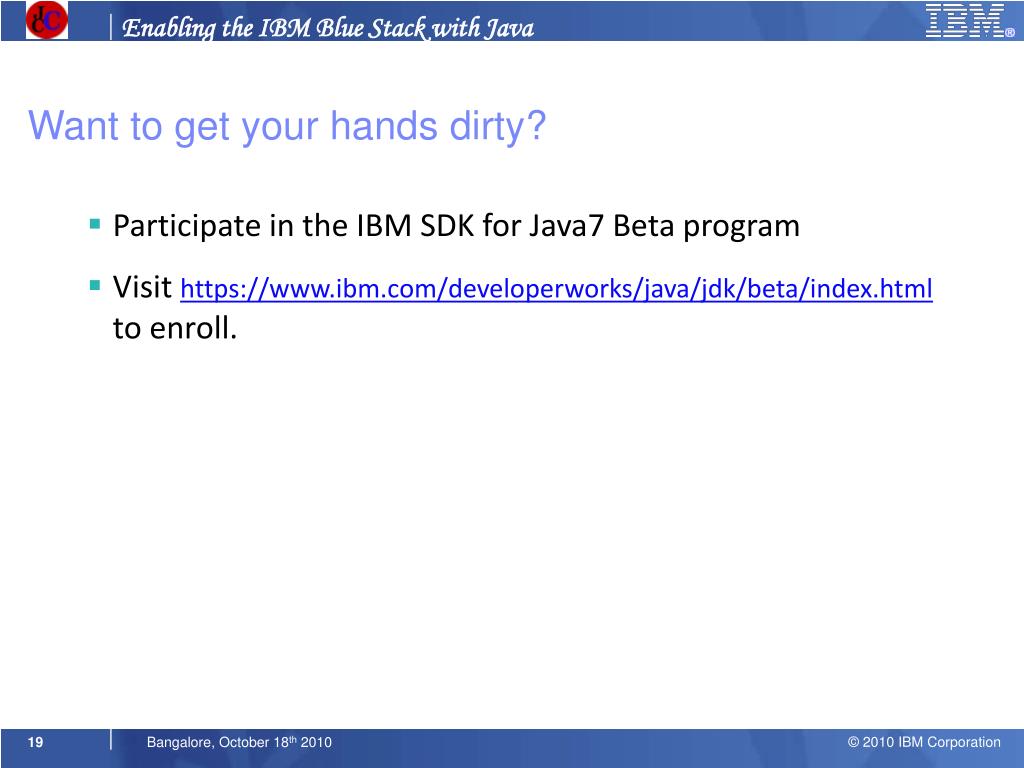Click the red circular logo at top-left
The height and width of the screenshot is (768, 1024).
46,20
